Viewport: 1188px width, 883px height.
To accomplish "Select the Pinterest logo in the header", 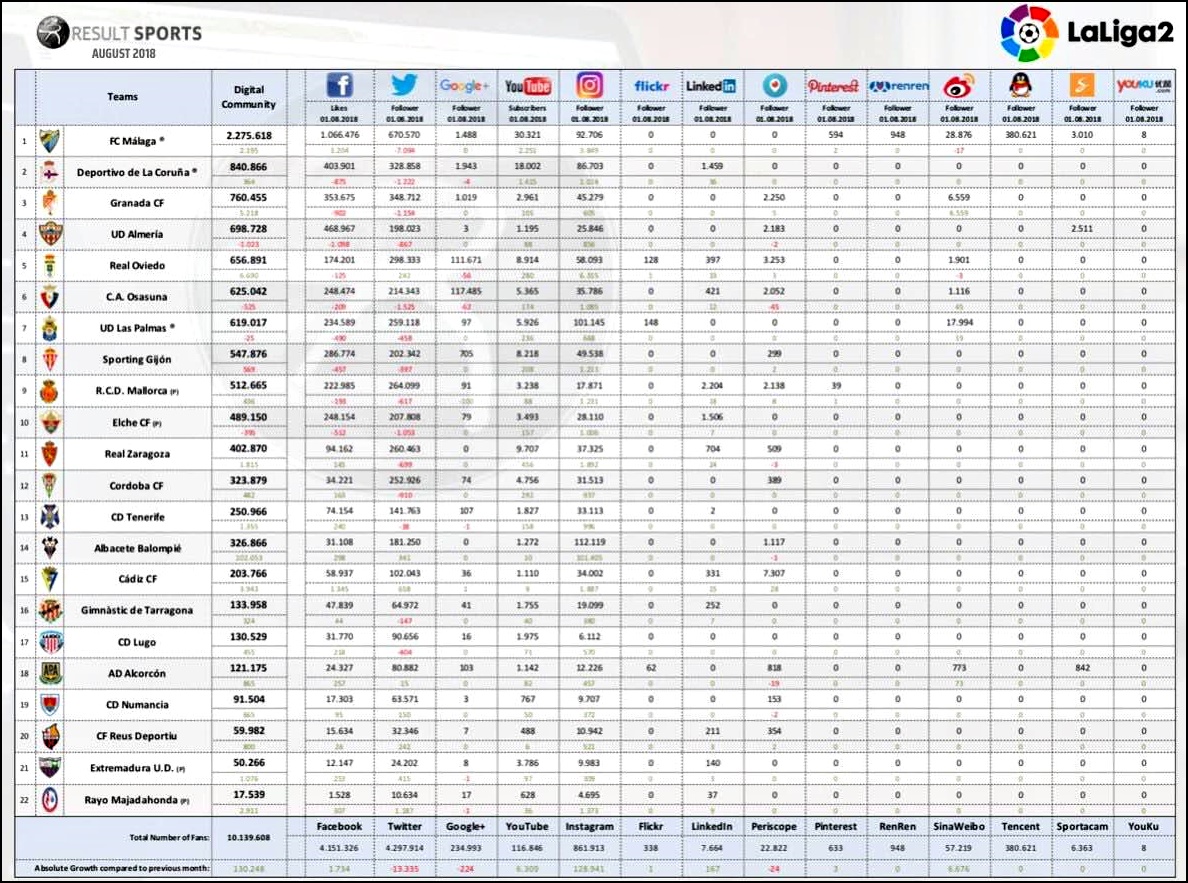I will click(x=833, y=86).
